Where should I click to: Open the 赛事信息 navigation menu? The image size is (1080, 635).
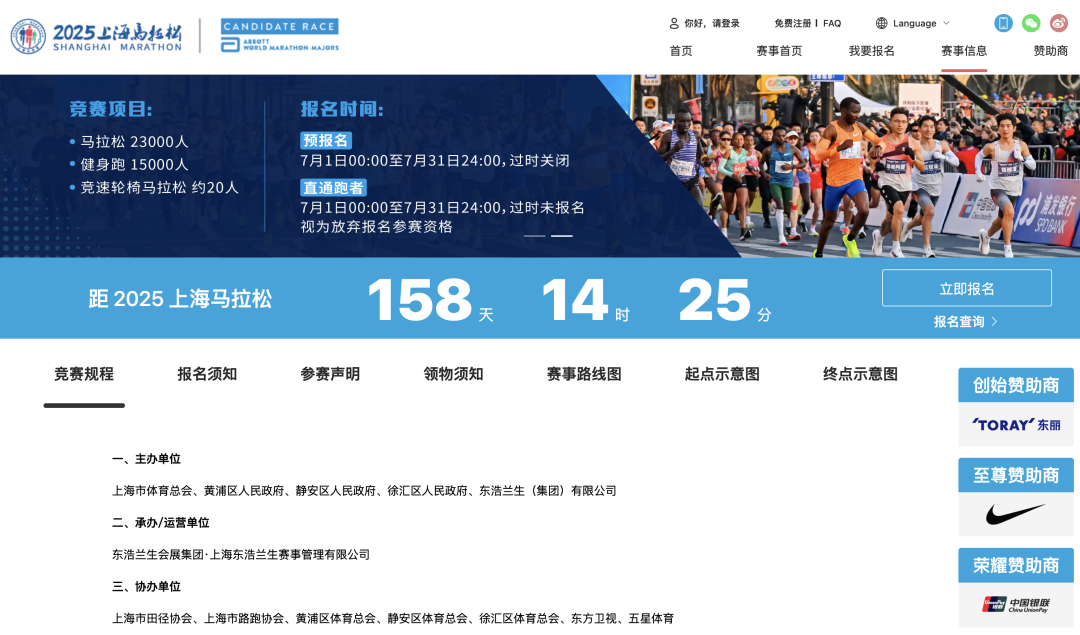point(963,51)
